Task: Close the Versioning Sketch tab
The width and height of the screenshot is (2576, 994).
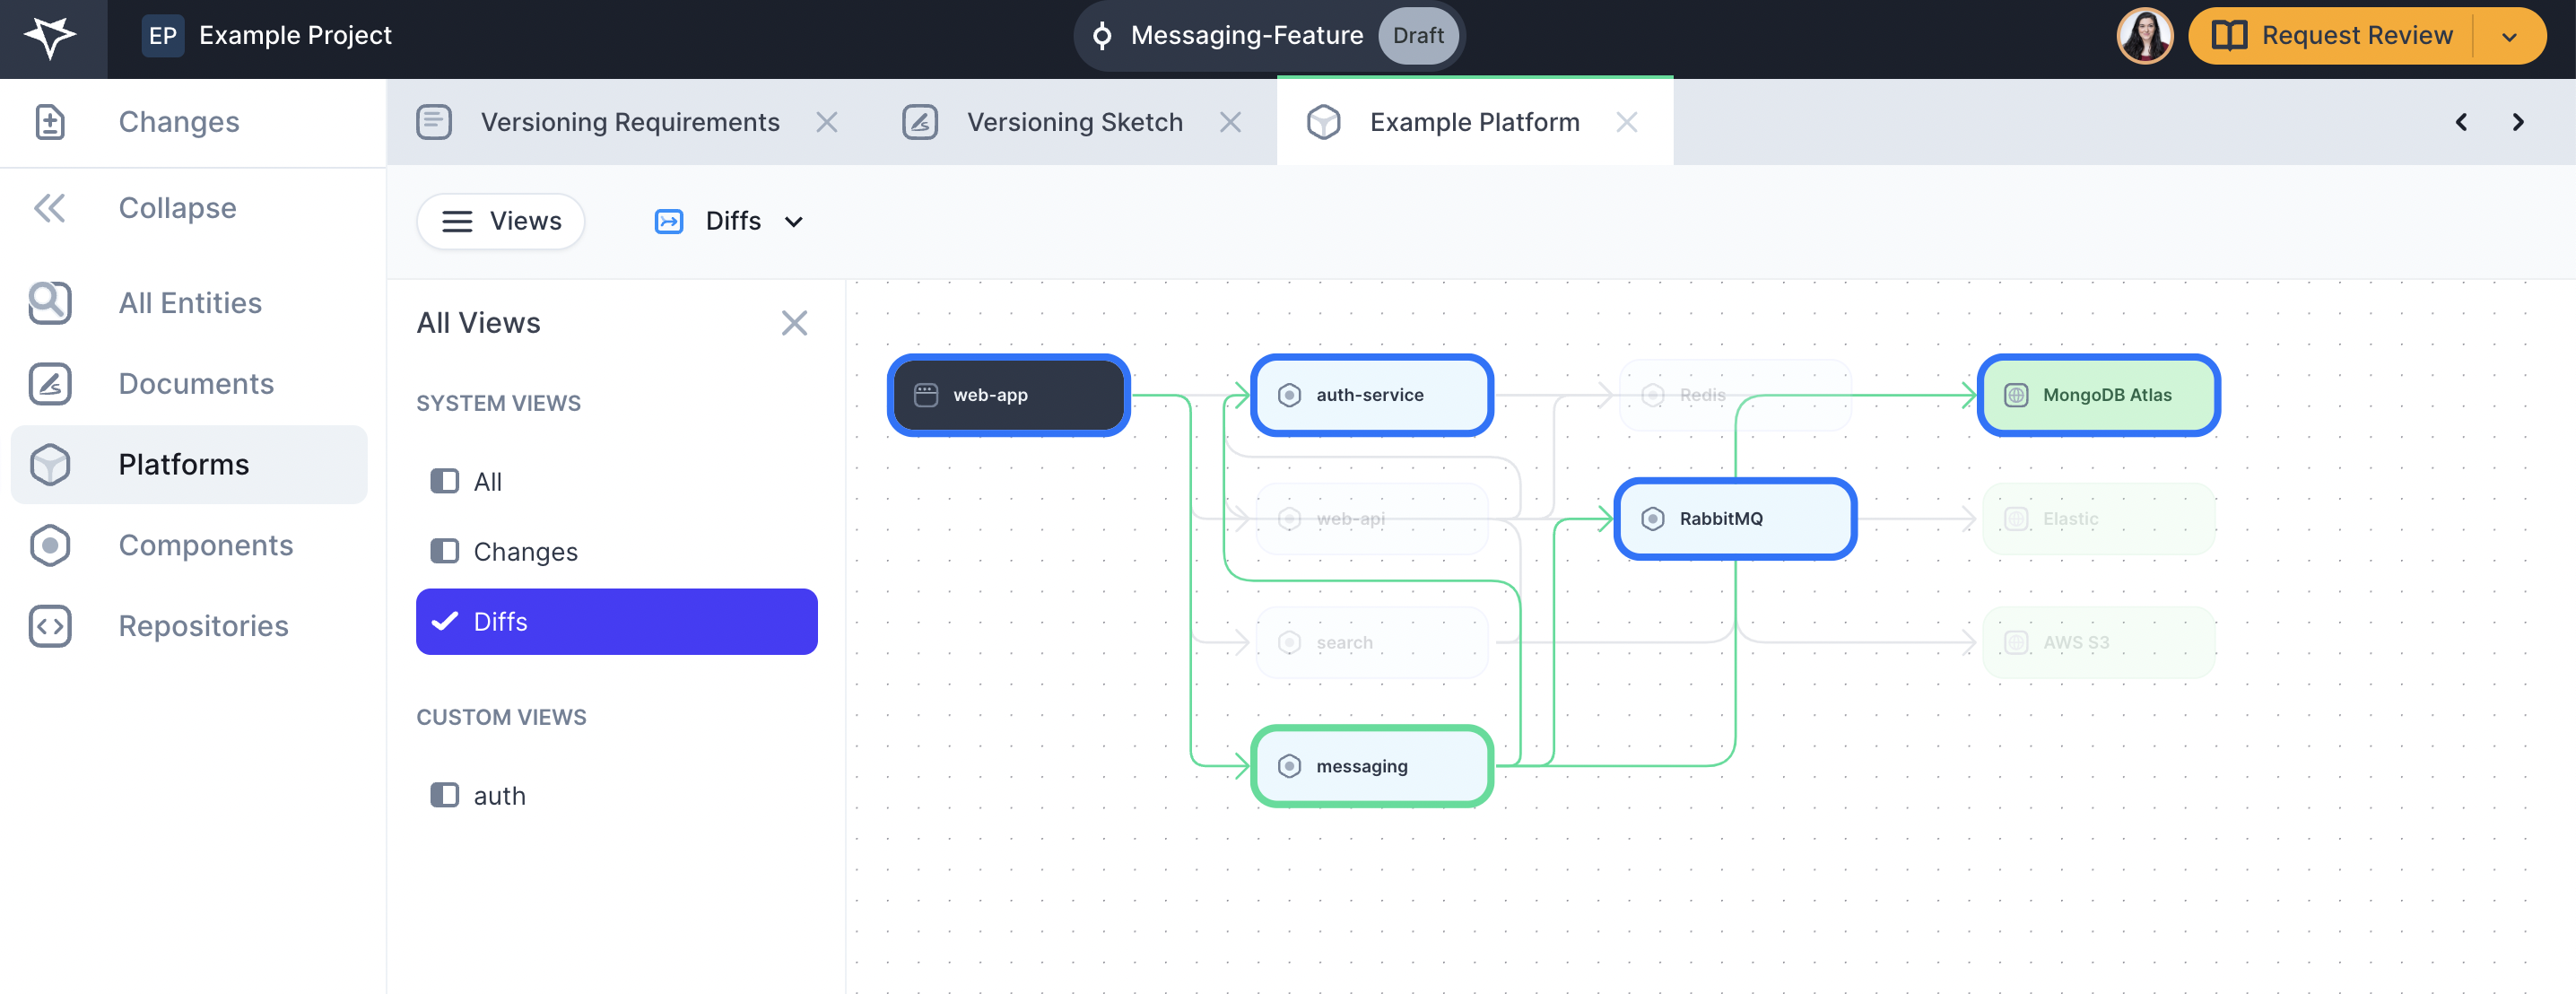Action: tap(1230, 122)
